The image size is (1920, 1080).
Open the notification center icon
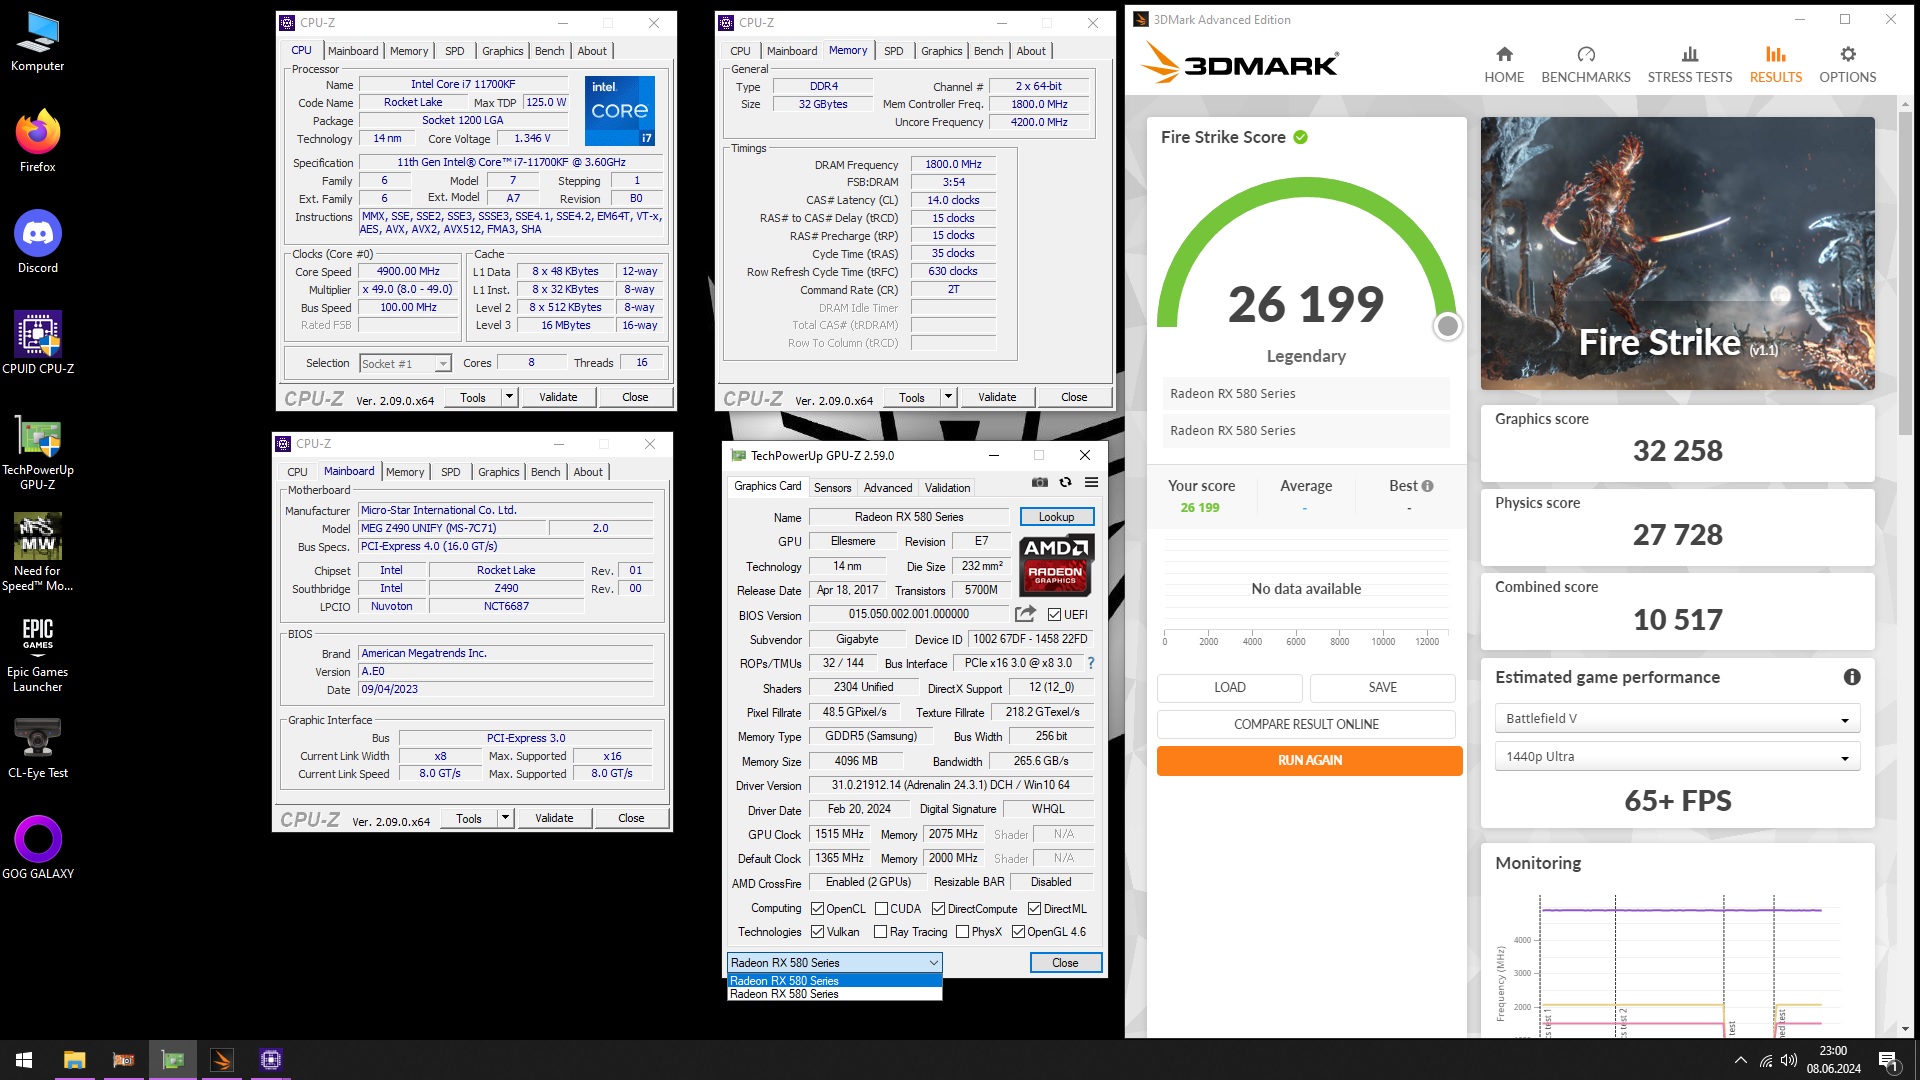point(1888,1060)
